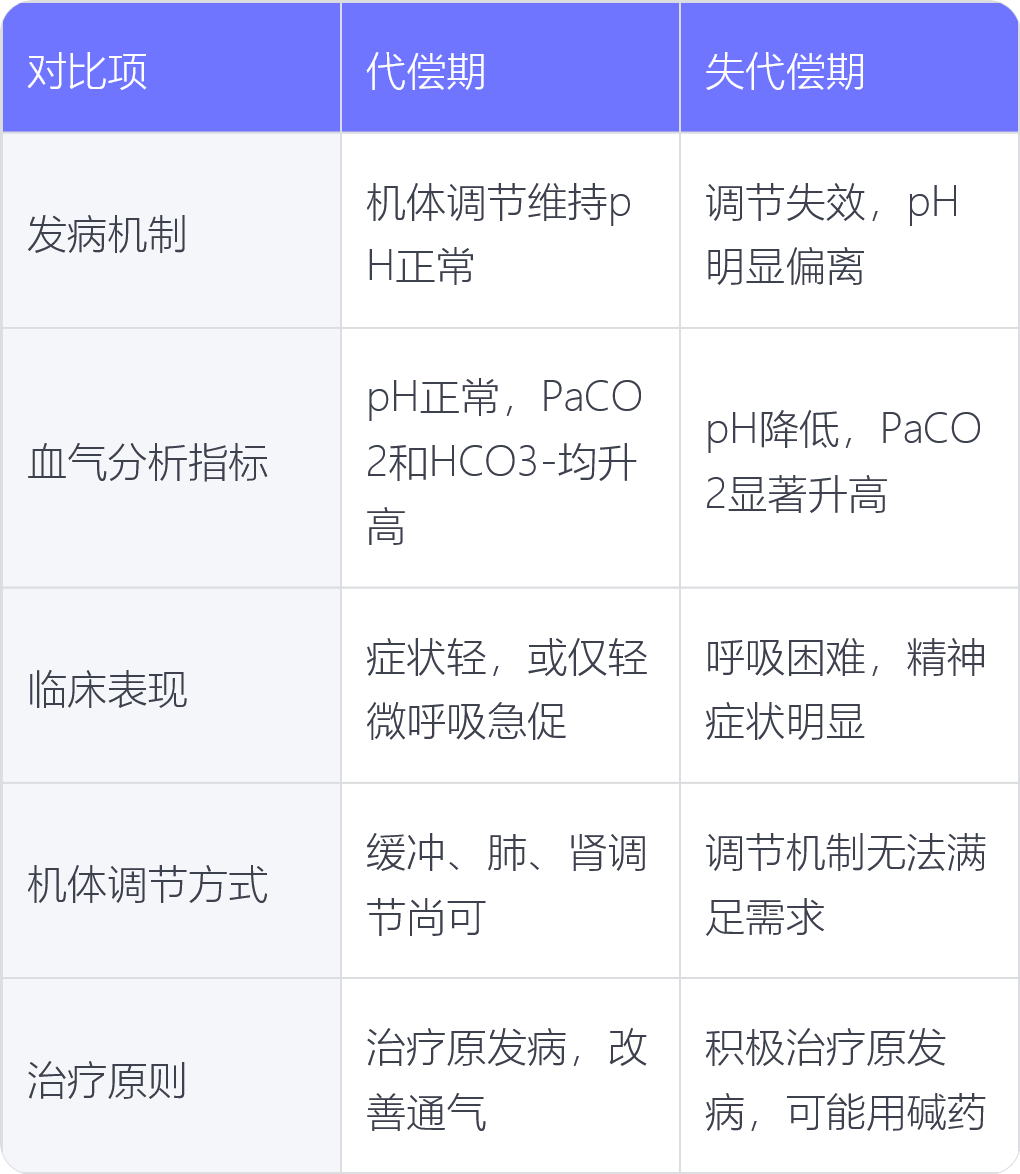Viewport: 1020px width, 1174px height.
Task: Click cell pH降低，PaCO2显著升高
Action: 849,457
